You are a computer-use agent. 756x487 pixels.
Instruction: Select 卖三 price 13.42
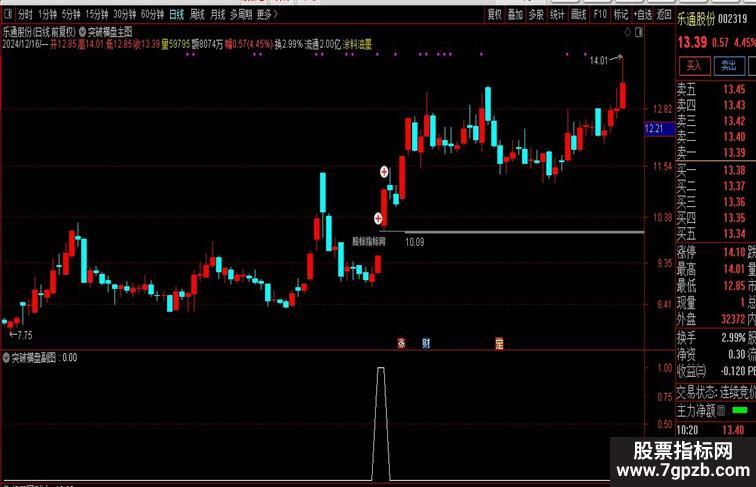(x=734, y=121)
